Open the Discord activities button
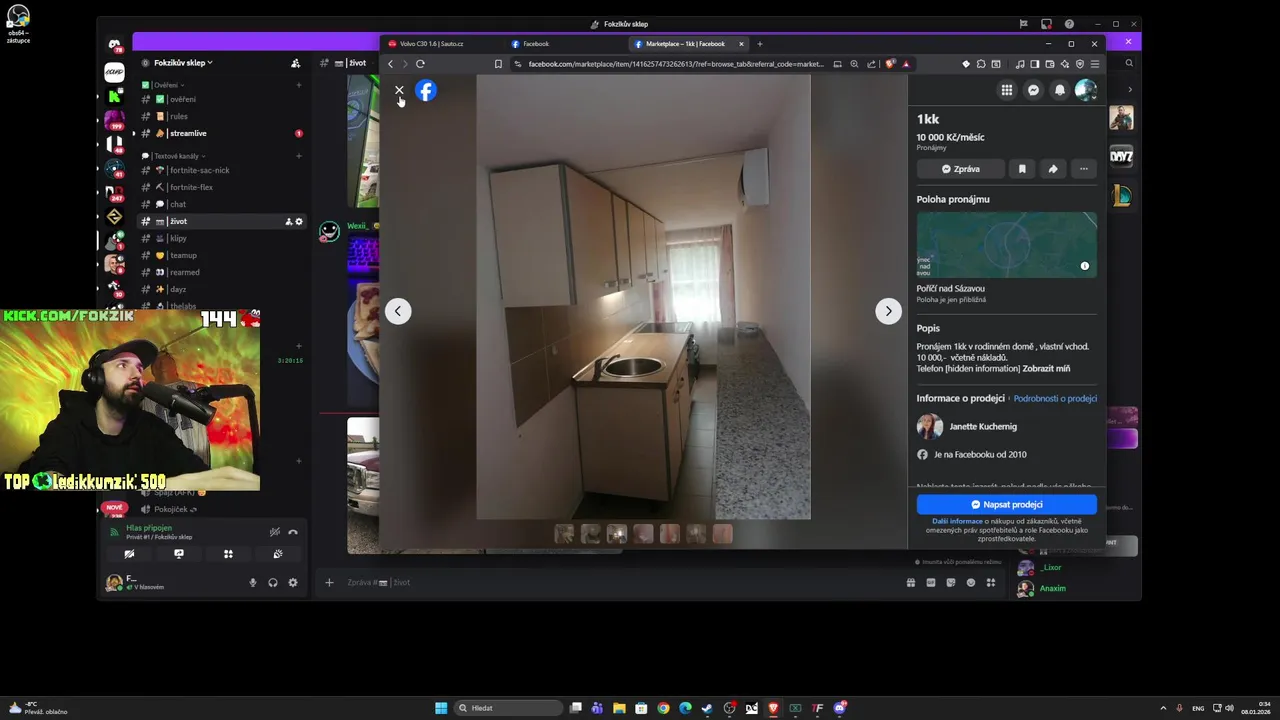The height and width of the screenshot is (720, 1280). pyautogui.click(x=228, y=554)
